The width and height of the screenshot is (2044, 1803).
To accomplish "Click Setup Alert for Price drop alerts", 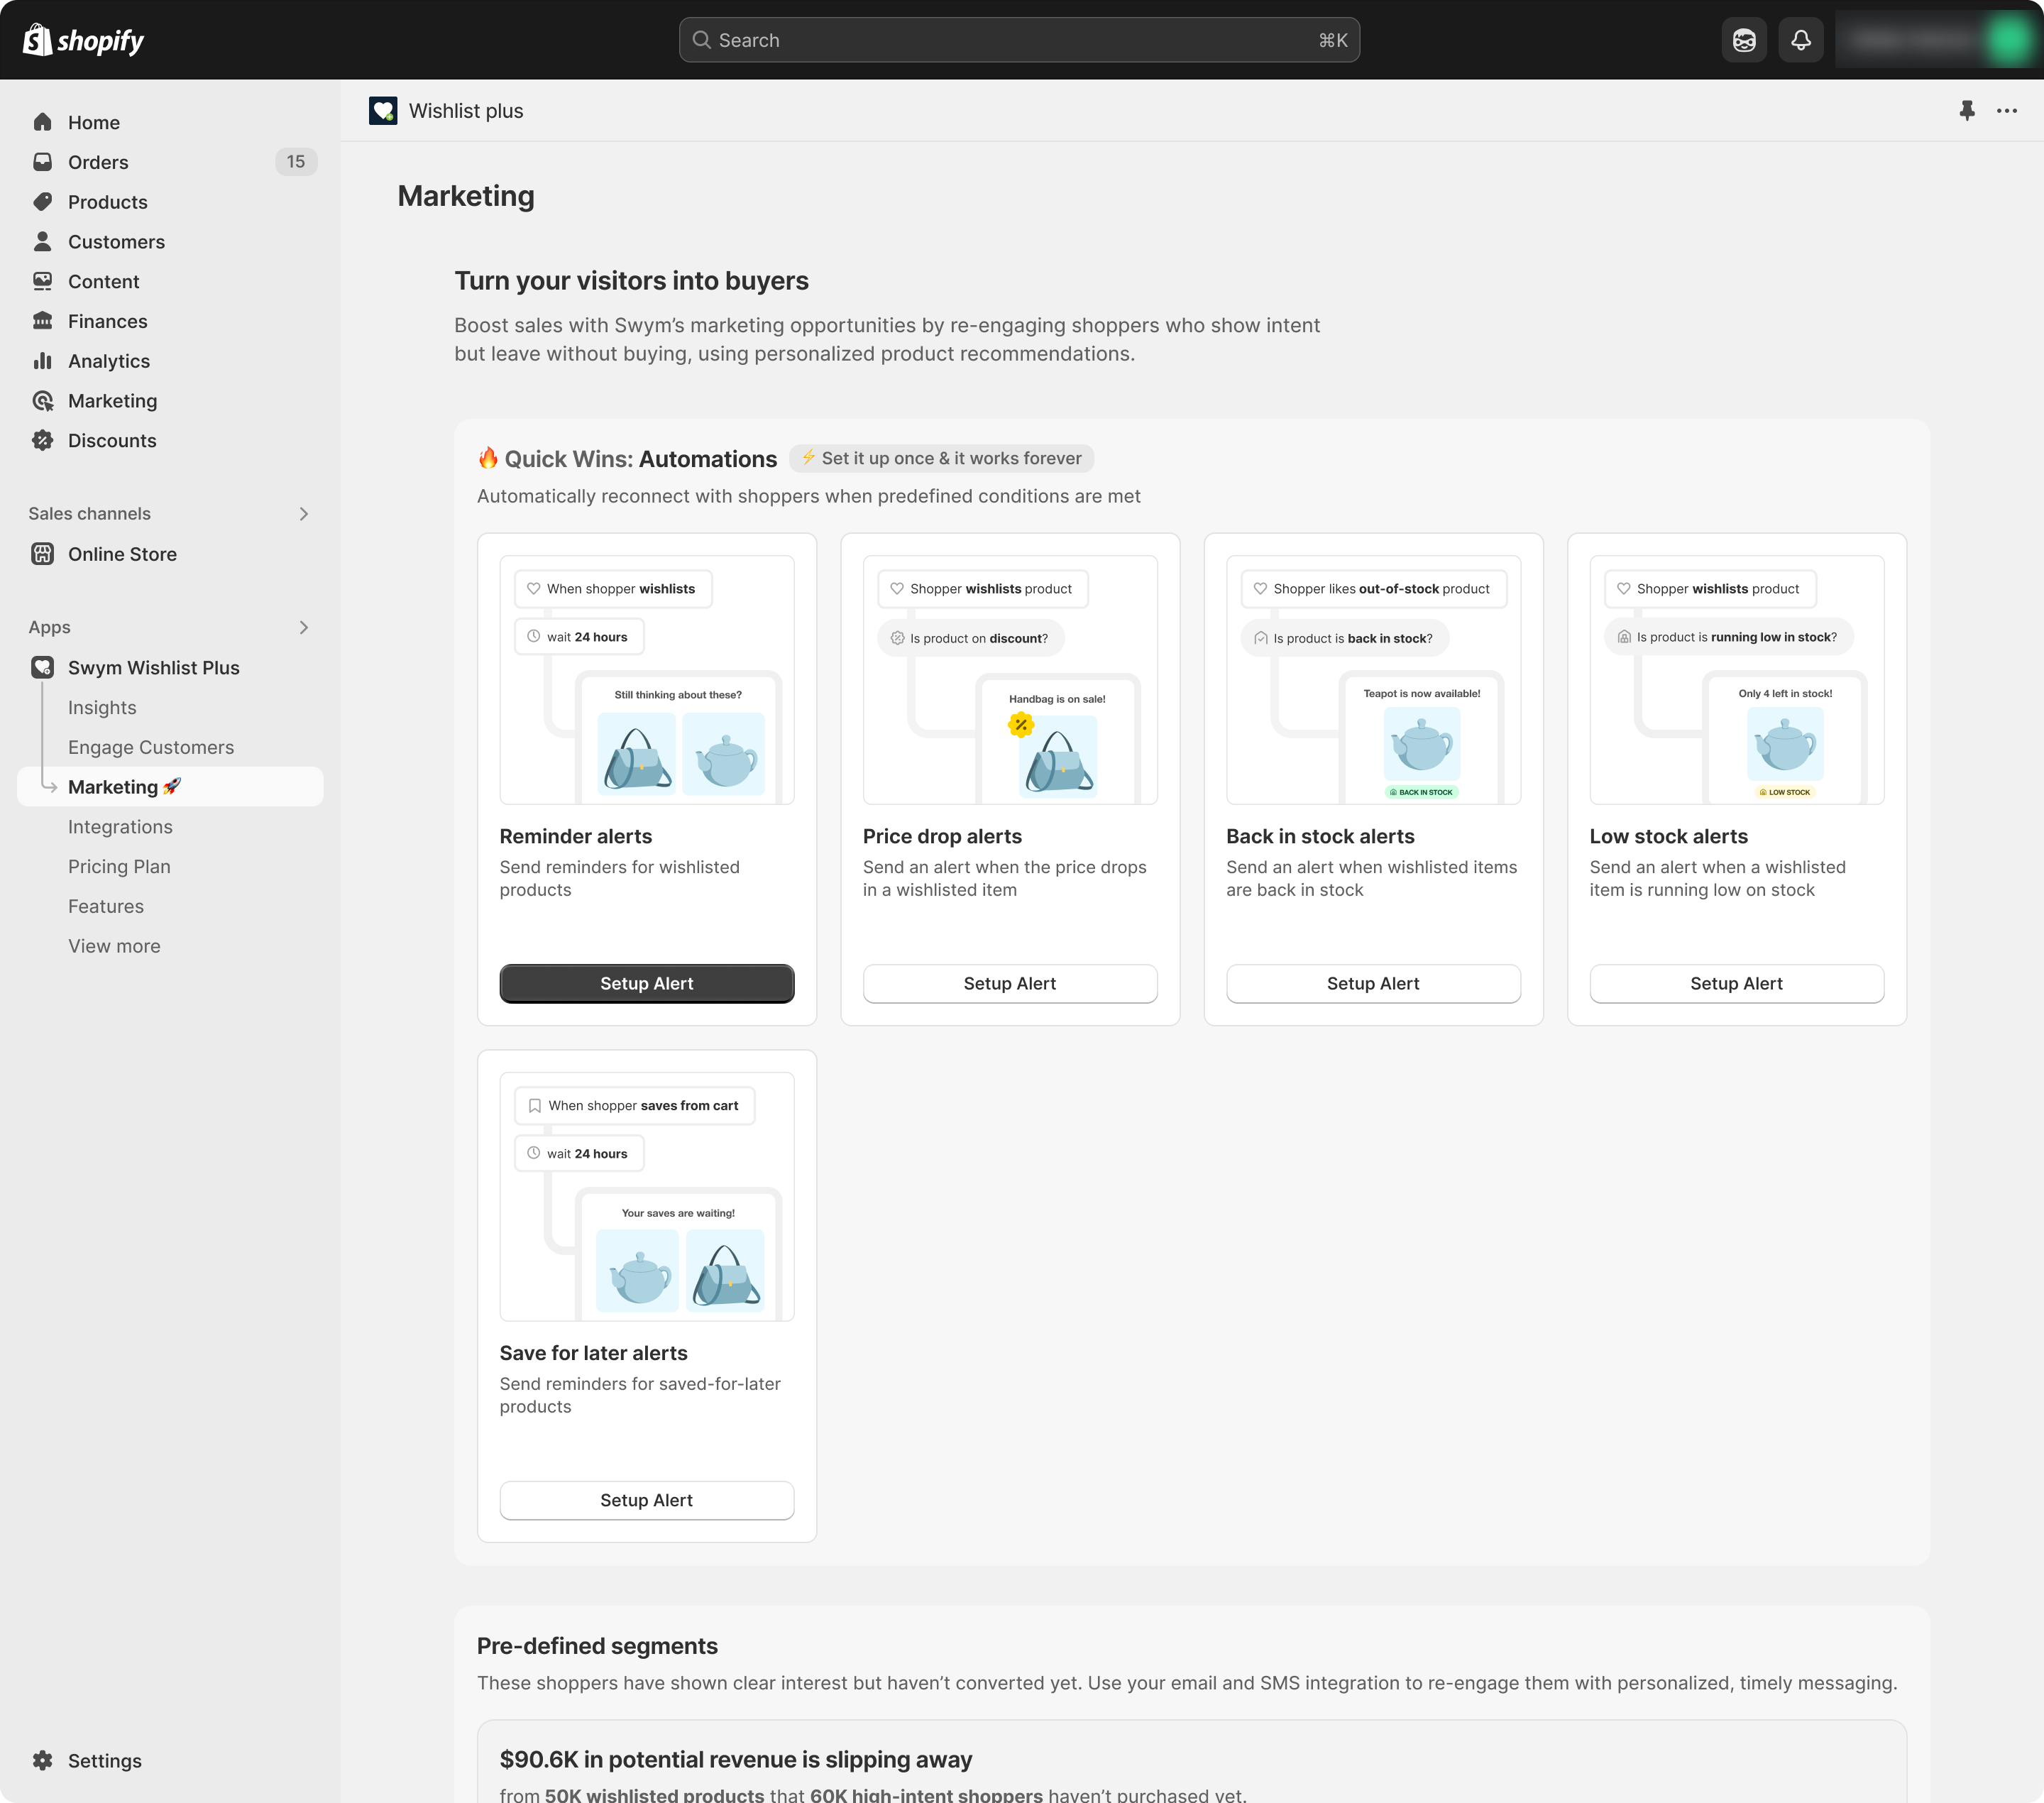I will [1009, 983].
